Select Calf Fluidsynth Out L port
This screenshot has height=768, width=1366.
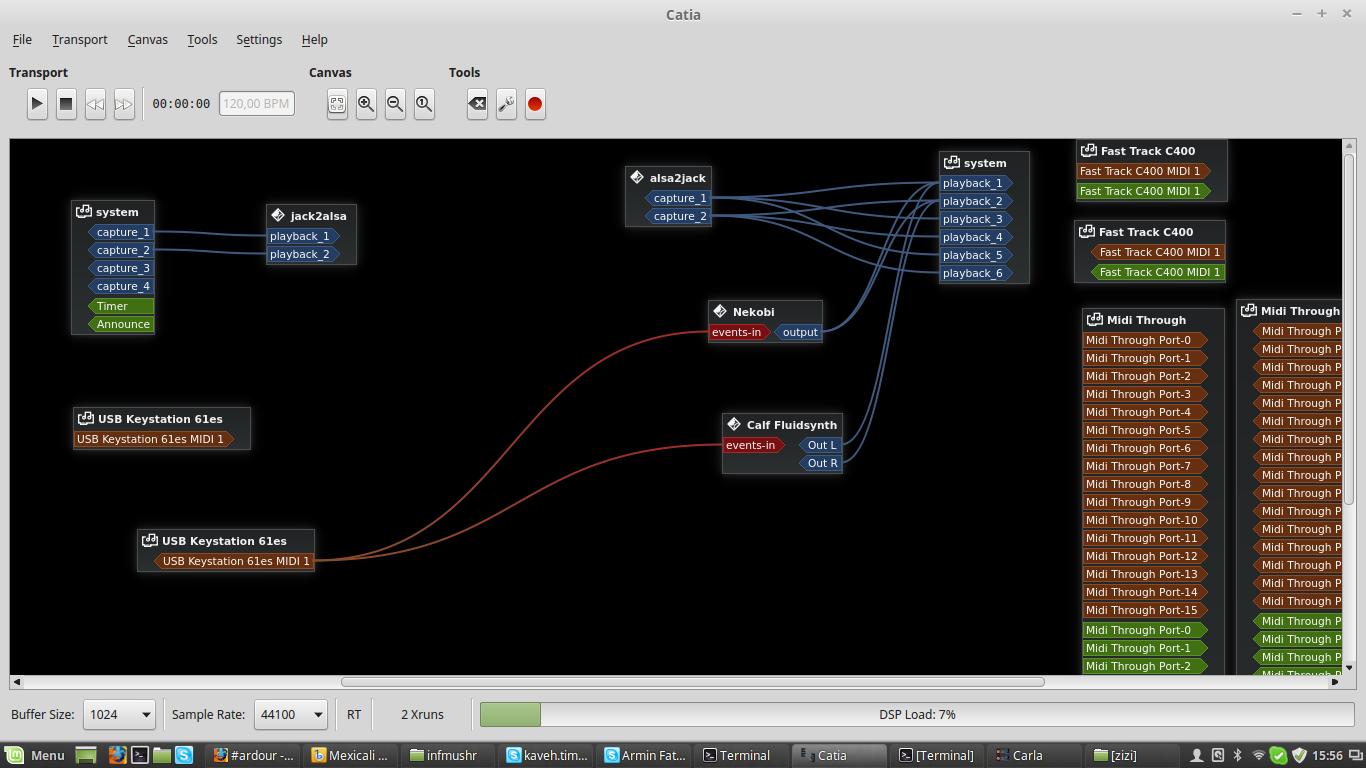coord(822,445)
